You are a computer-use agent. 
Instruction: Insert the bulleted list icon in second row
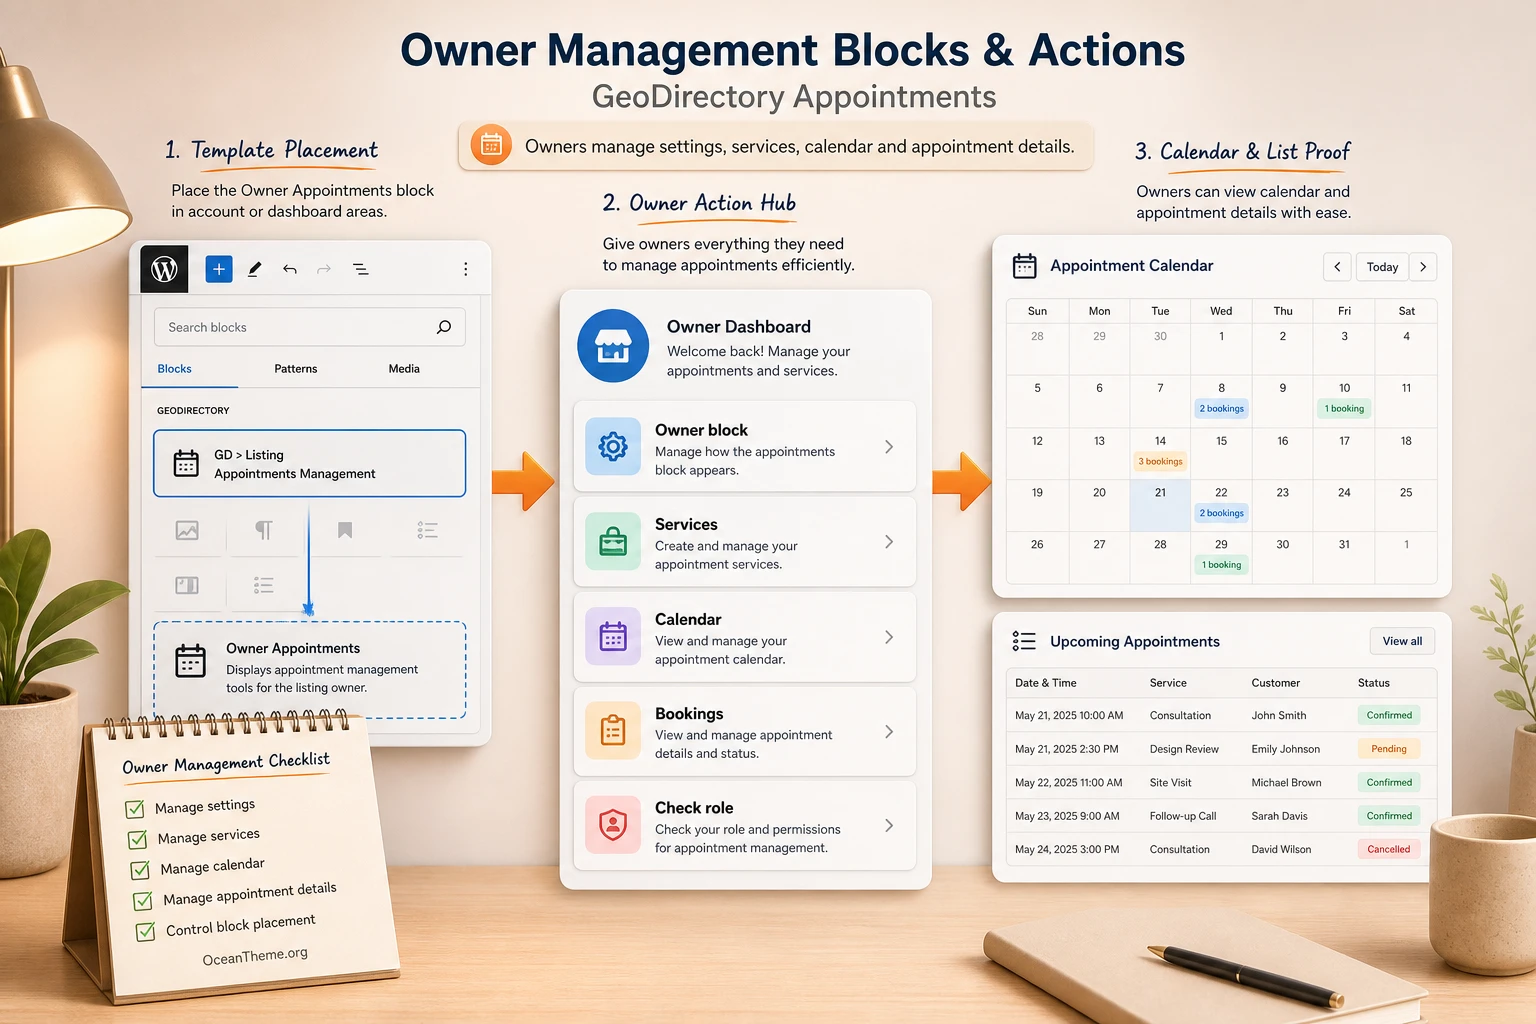(264, 585)
